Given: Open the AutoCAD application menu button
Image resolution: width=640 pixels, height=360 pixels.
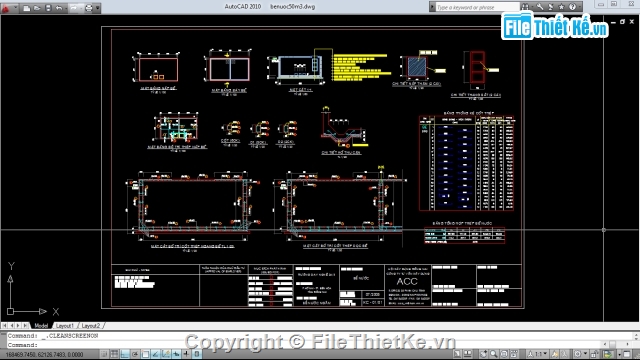Looking at the screenshot, I should (x=6, y=7).
